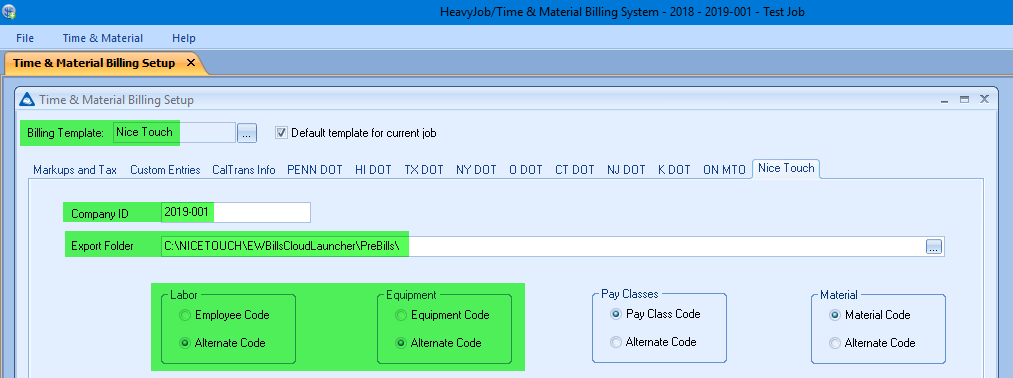Screen dimensions: 1013x378
Task: Close the Billing Setup inner window
Action: click(984, 100)
